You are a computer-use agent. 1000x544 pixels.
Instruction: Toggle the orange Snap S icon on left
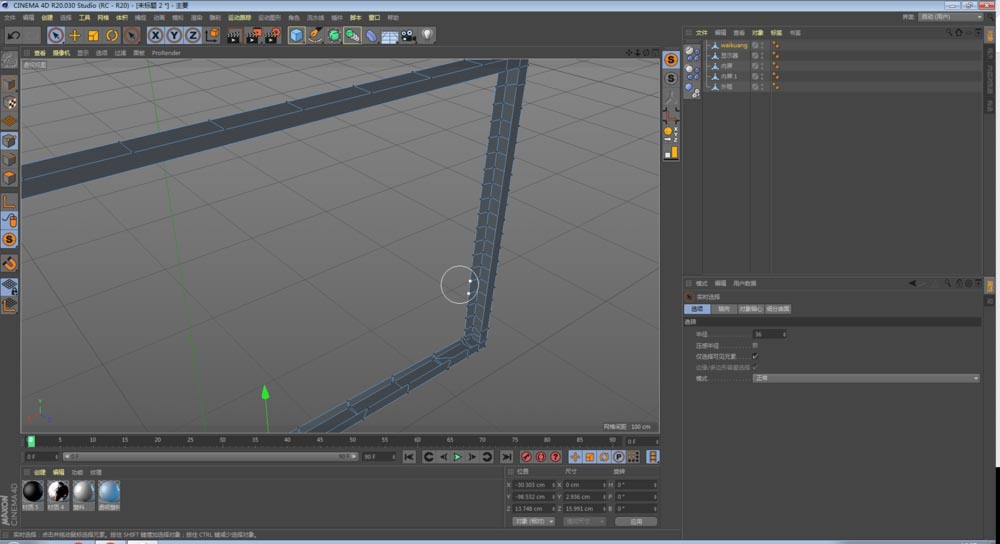click(x=10, y=239)
